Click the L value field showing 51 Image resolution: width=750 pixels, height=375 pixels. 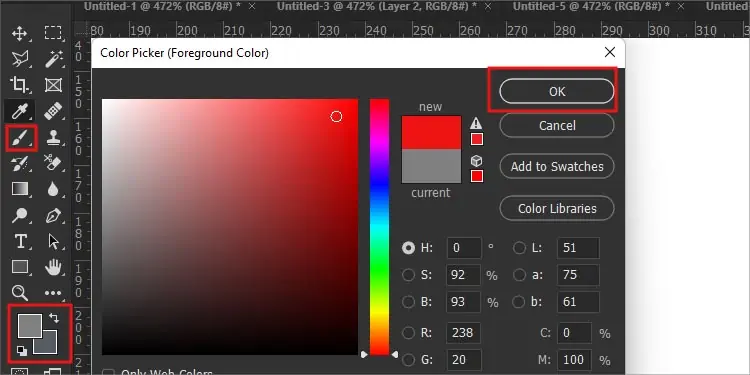coord(578,248)
